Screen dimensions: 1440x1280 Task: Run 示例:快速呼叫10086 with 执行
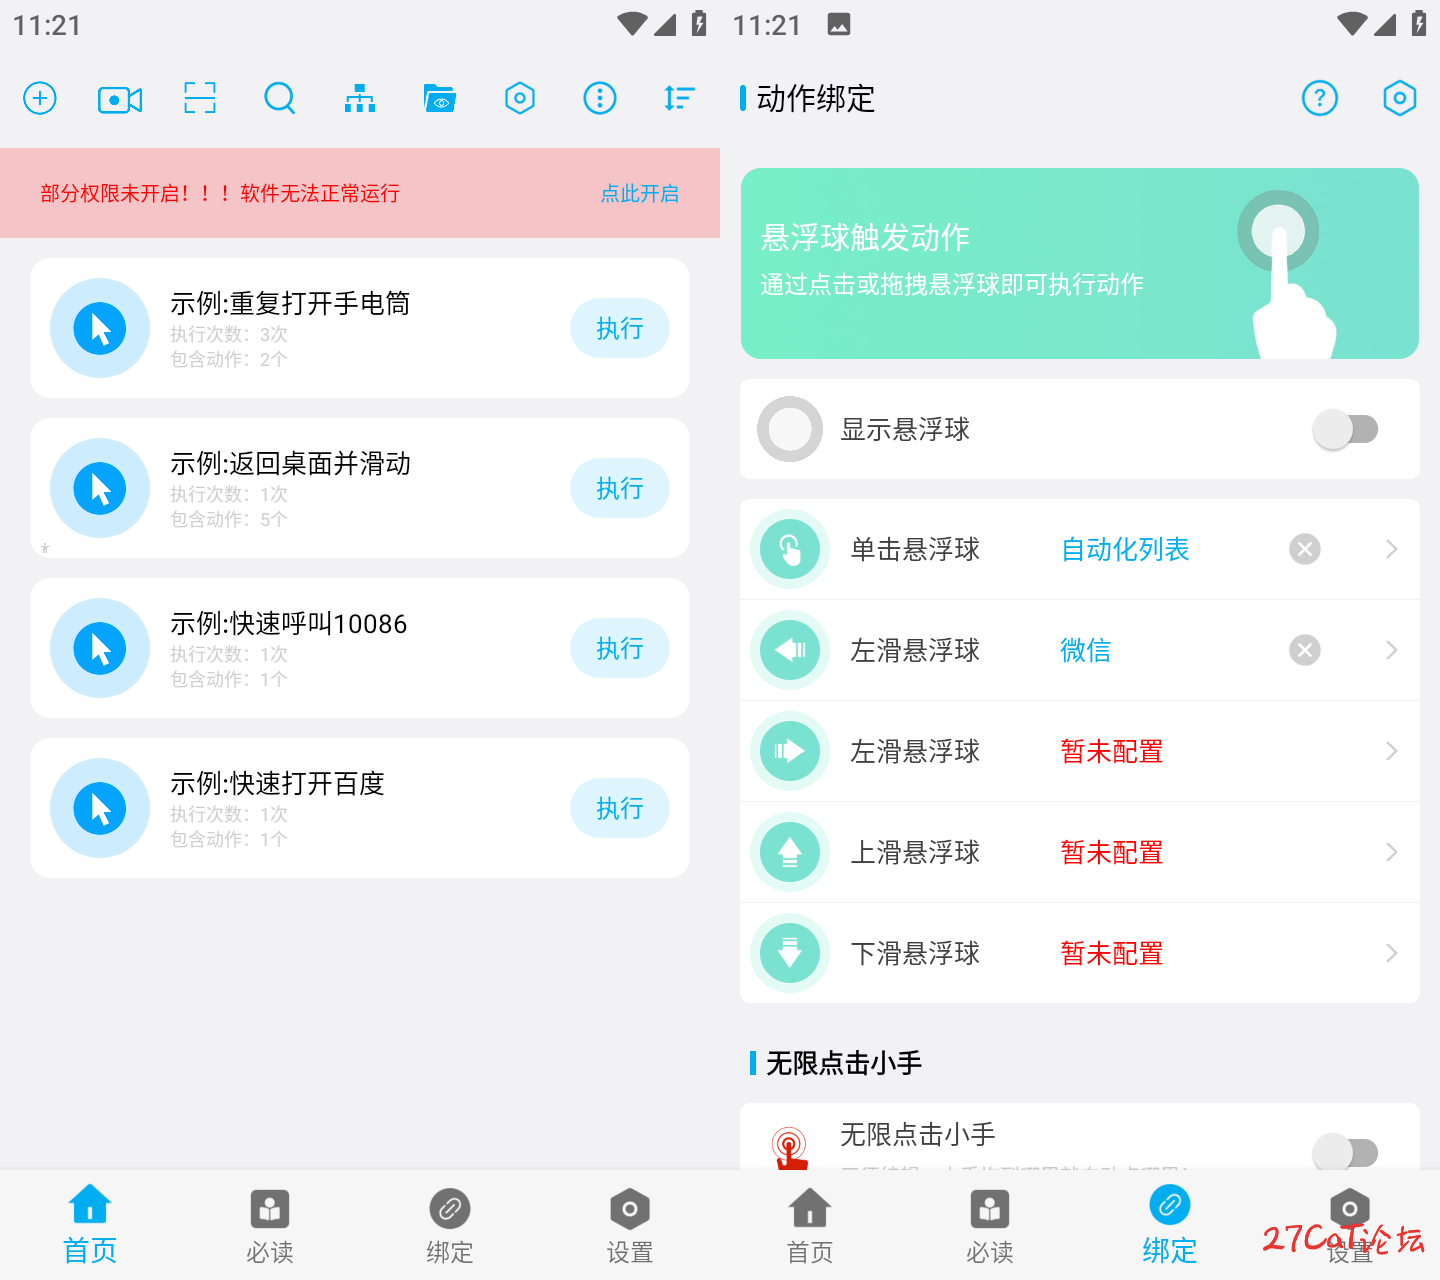point(620,648)
